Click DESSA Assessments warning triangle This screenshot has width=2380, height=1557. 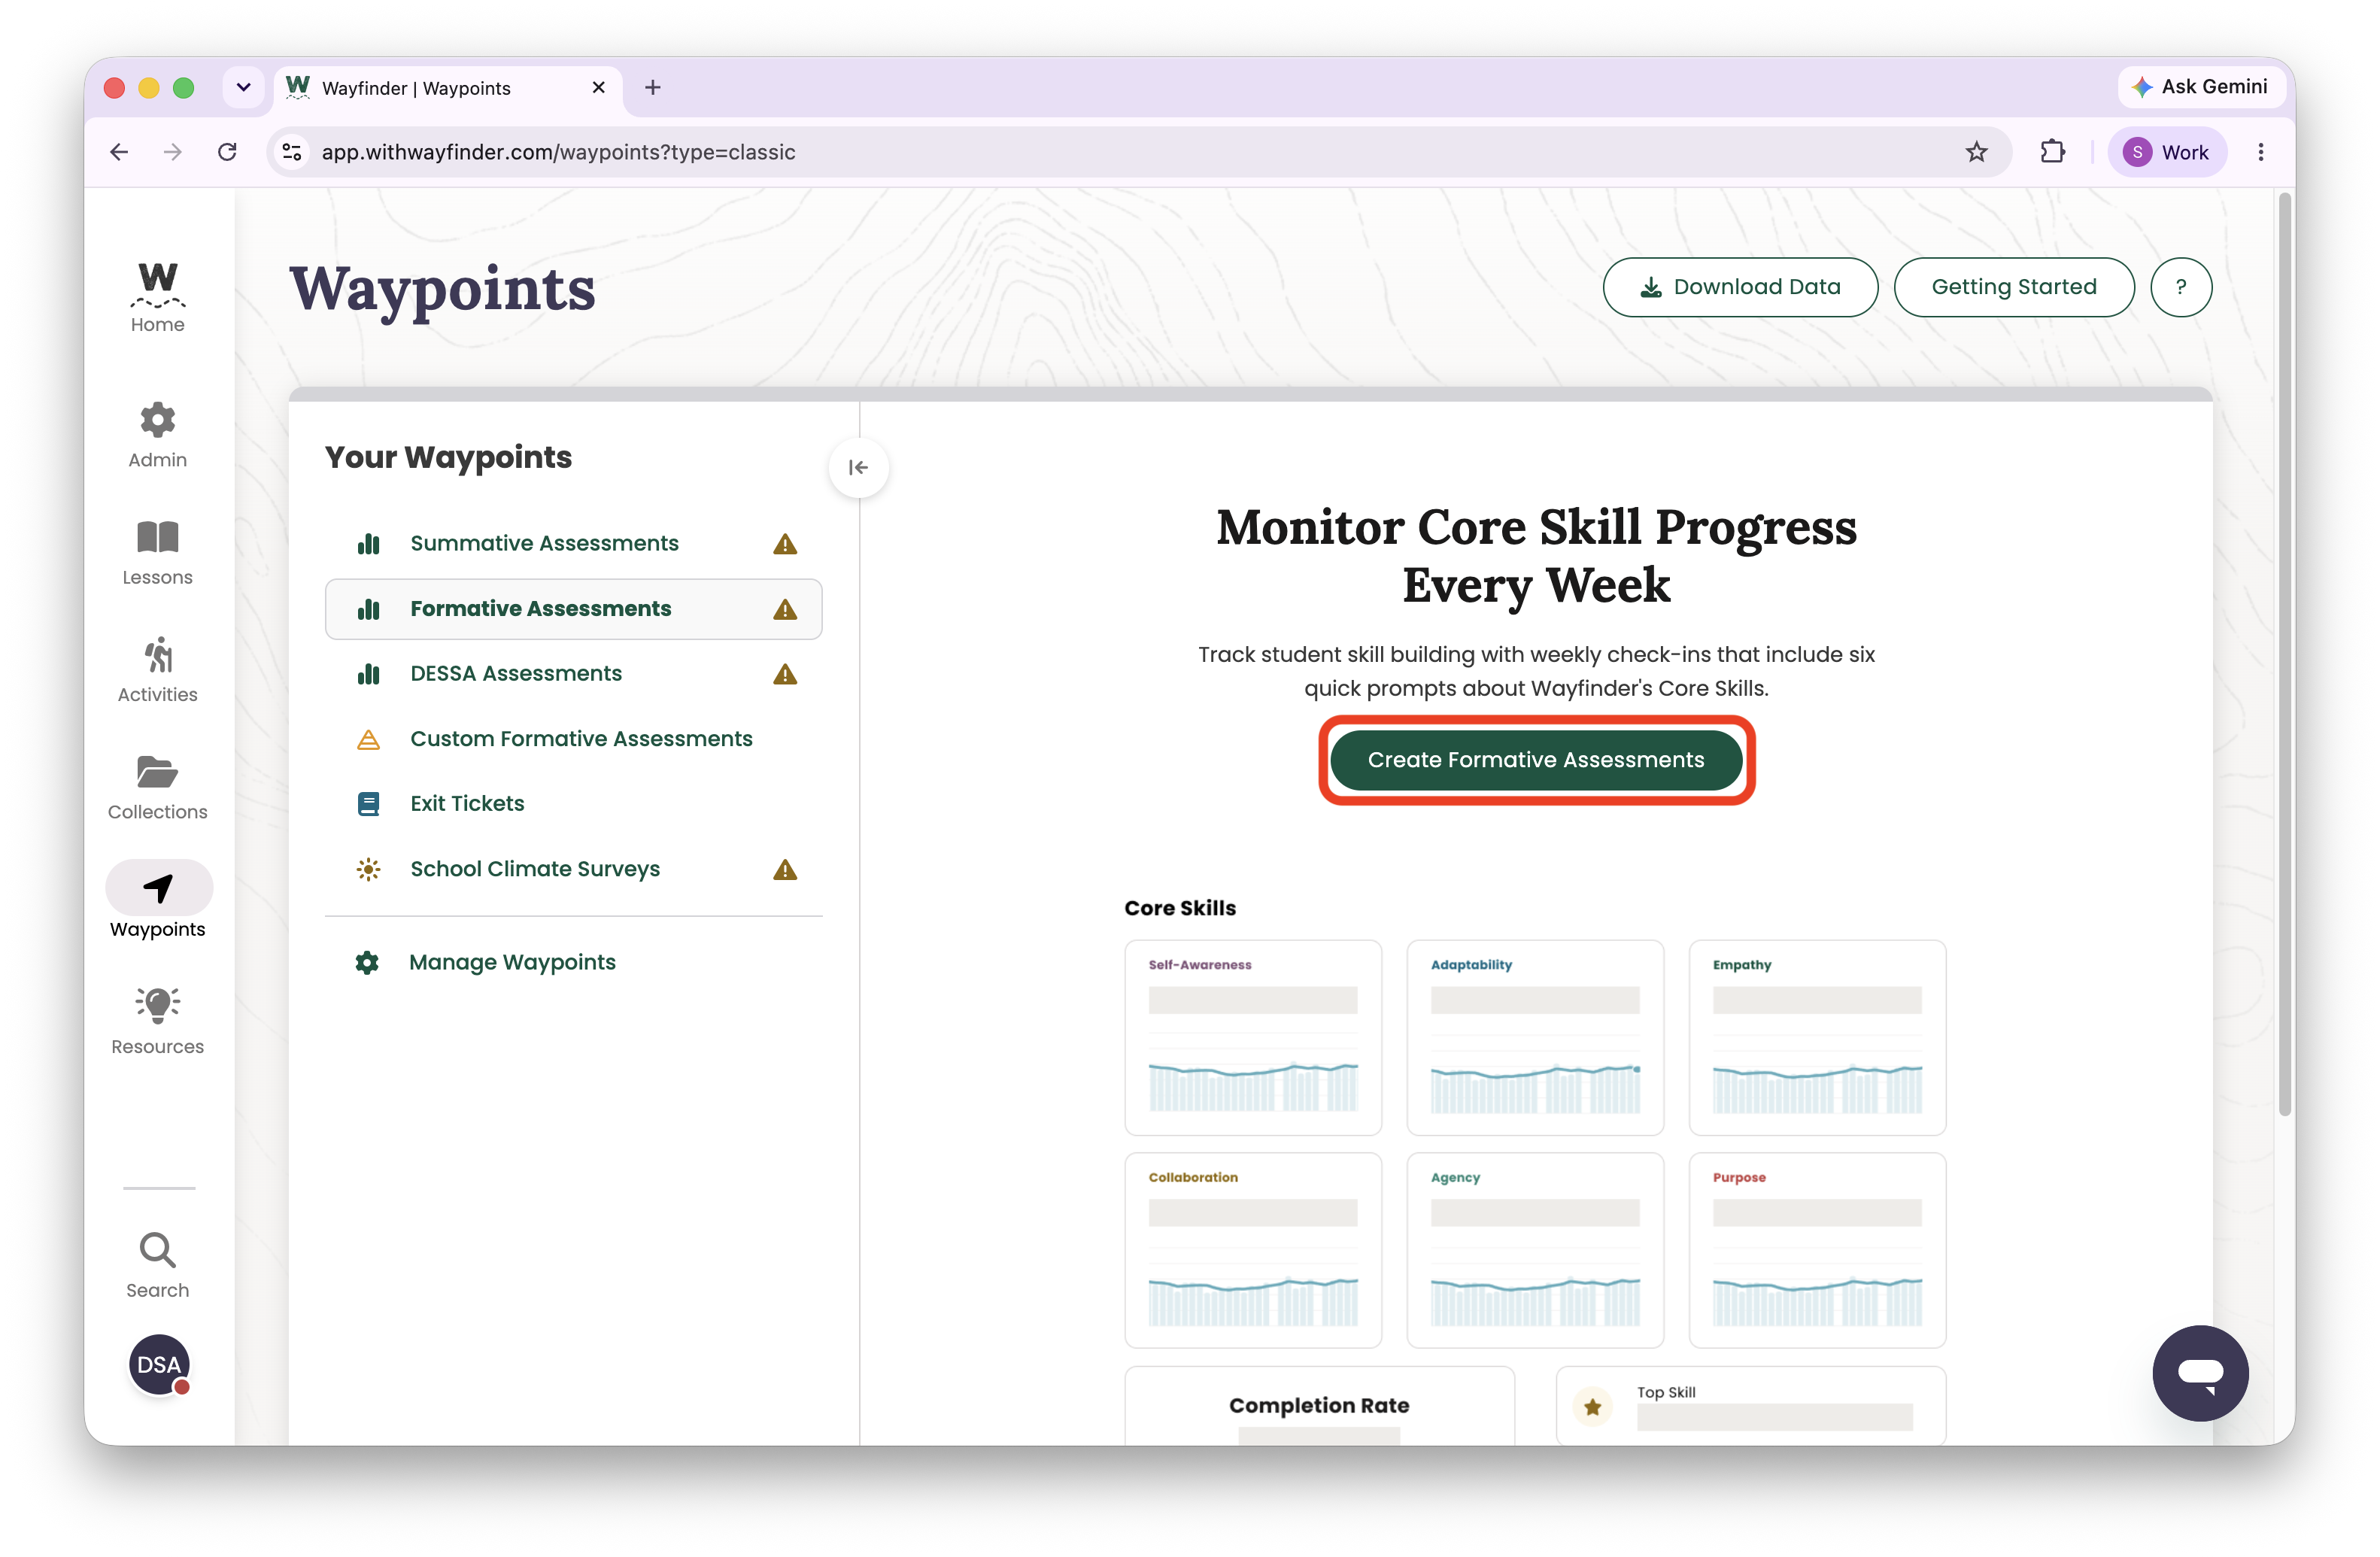785,674
